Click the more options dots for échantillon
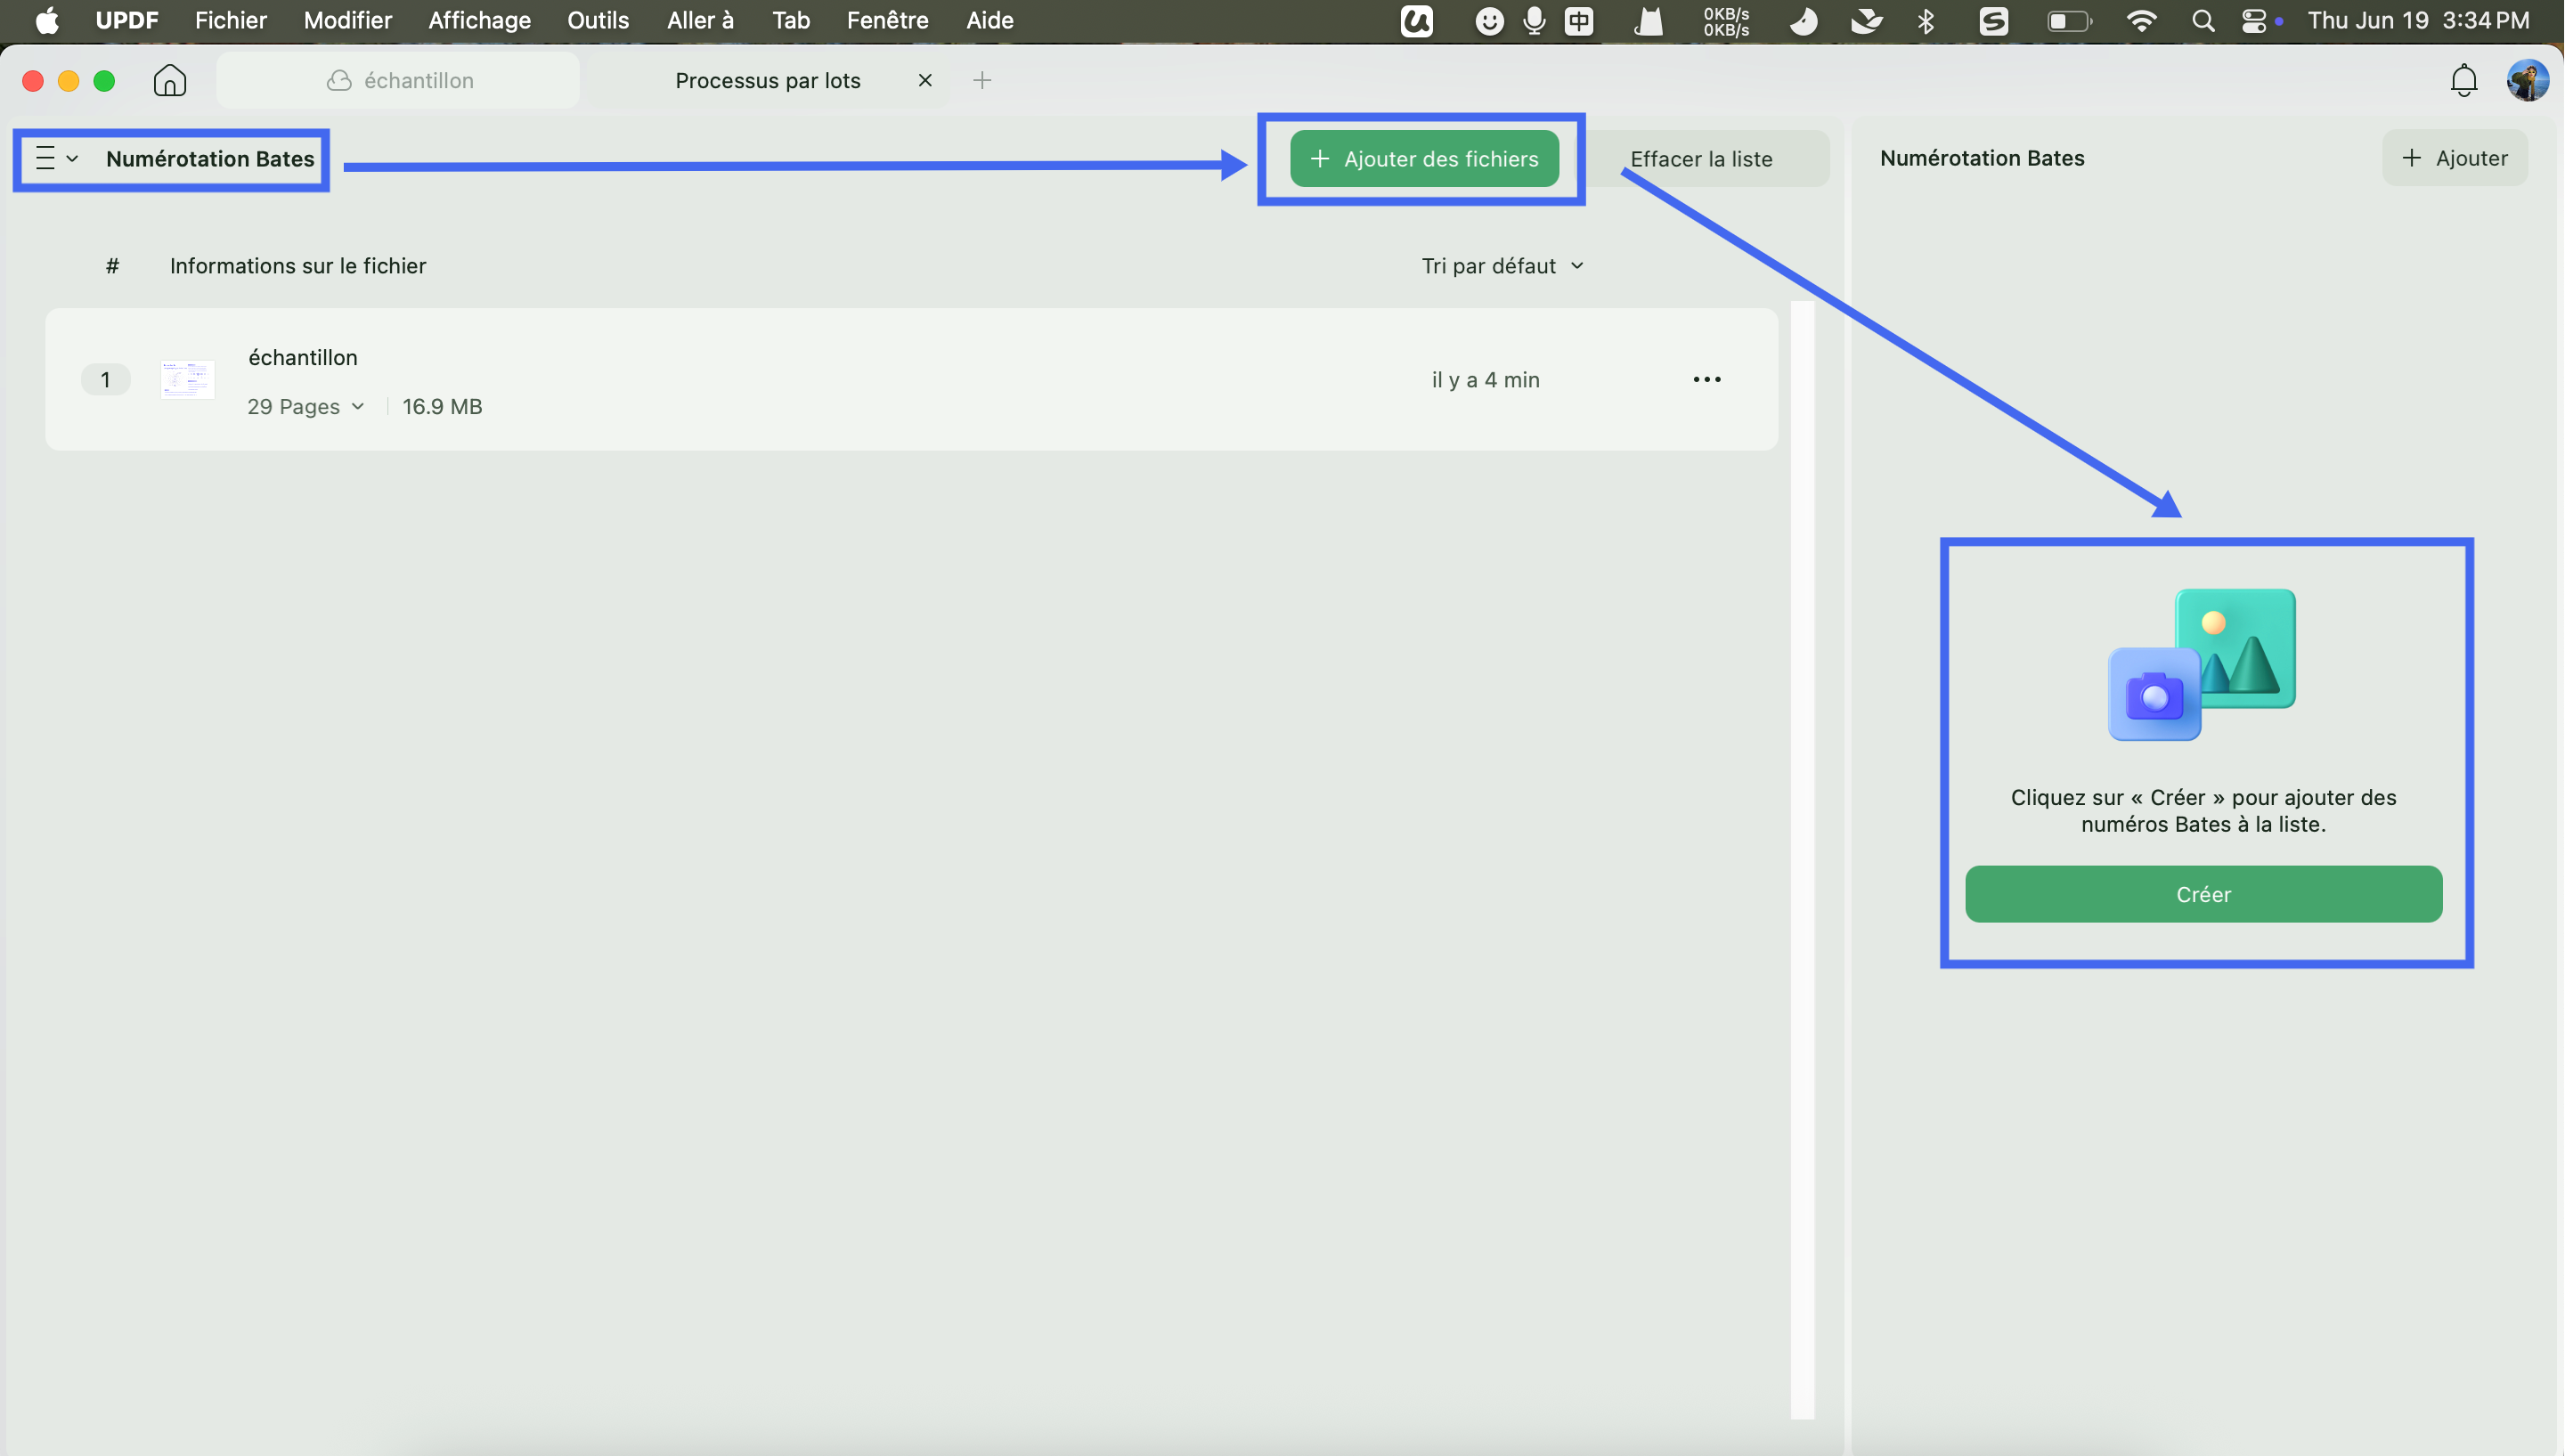This screenshot has height=1456, width=2565. (1707, 379)
